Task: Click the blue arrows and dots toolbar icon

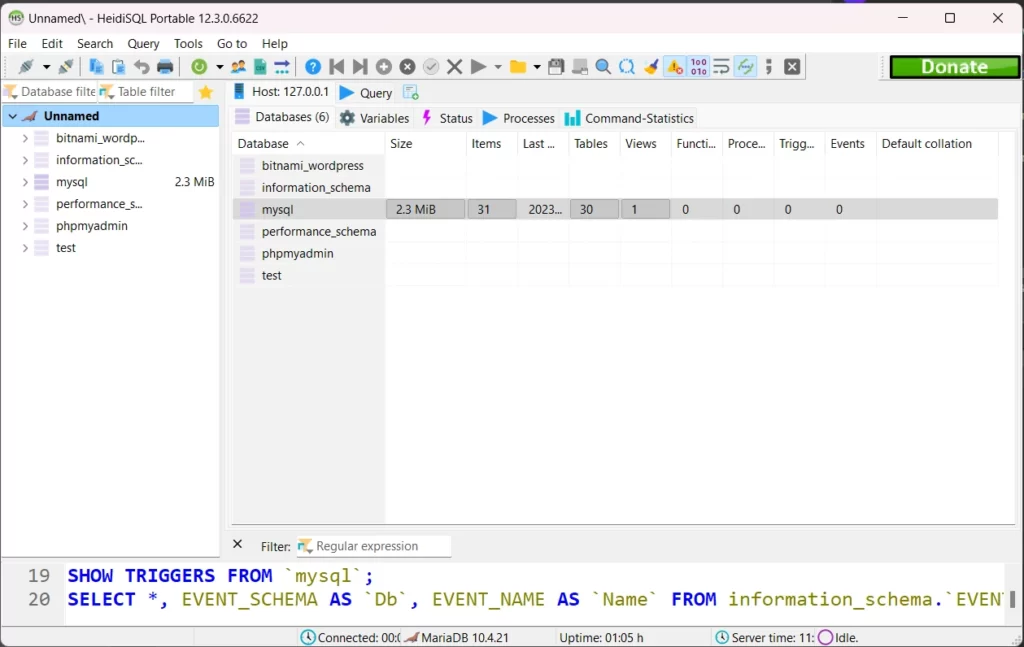Action: [282, 67]
